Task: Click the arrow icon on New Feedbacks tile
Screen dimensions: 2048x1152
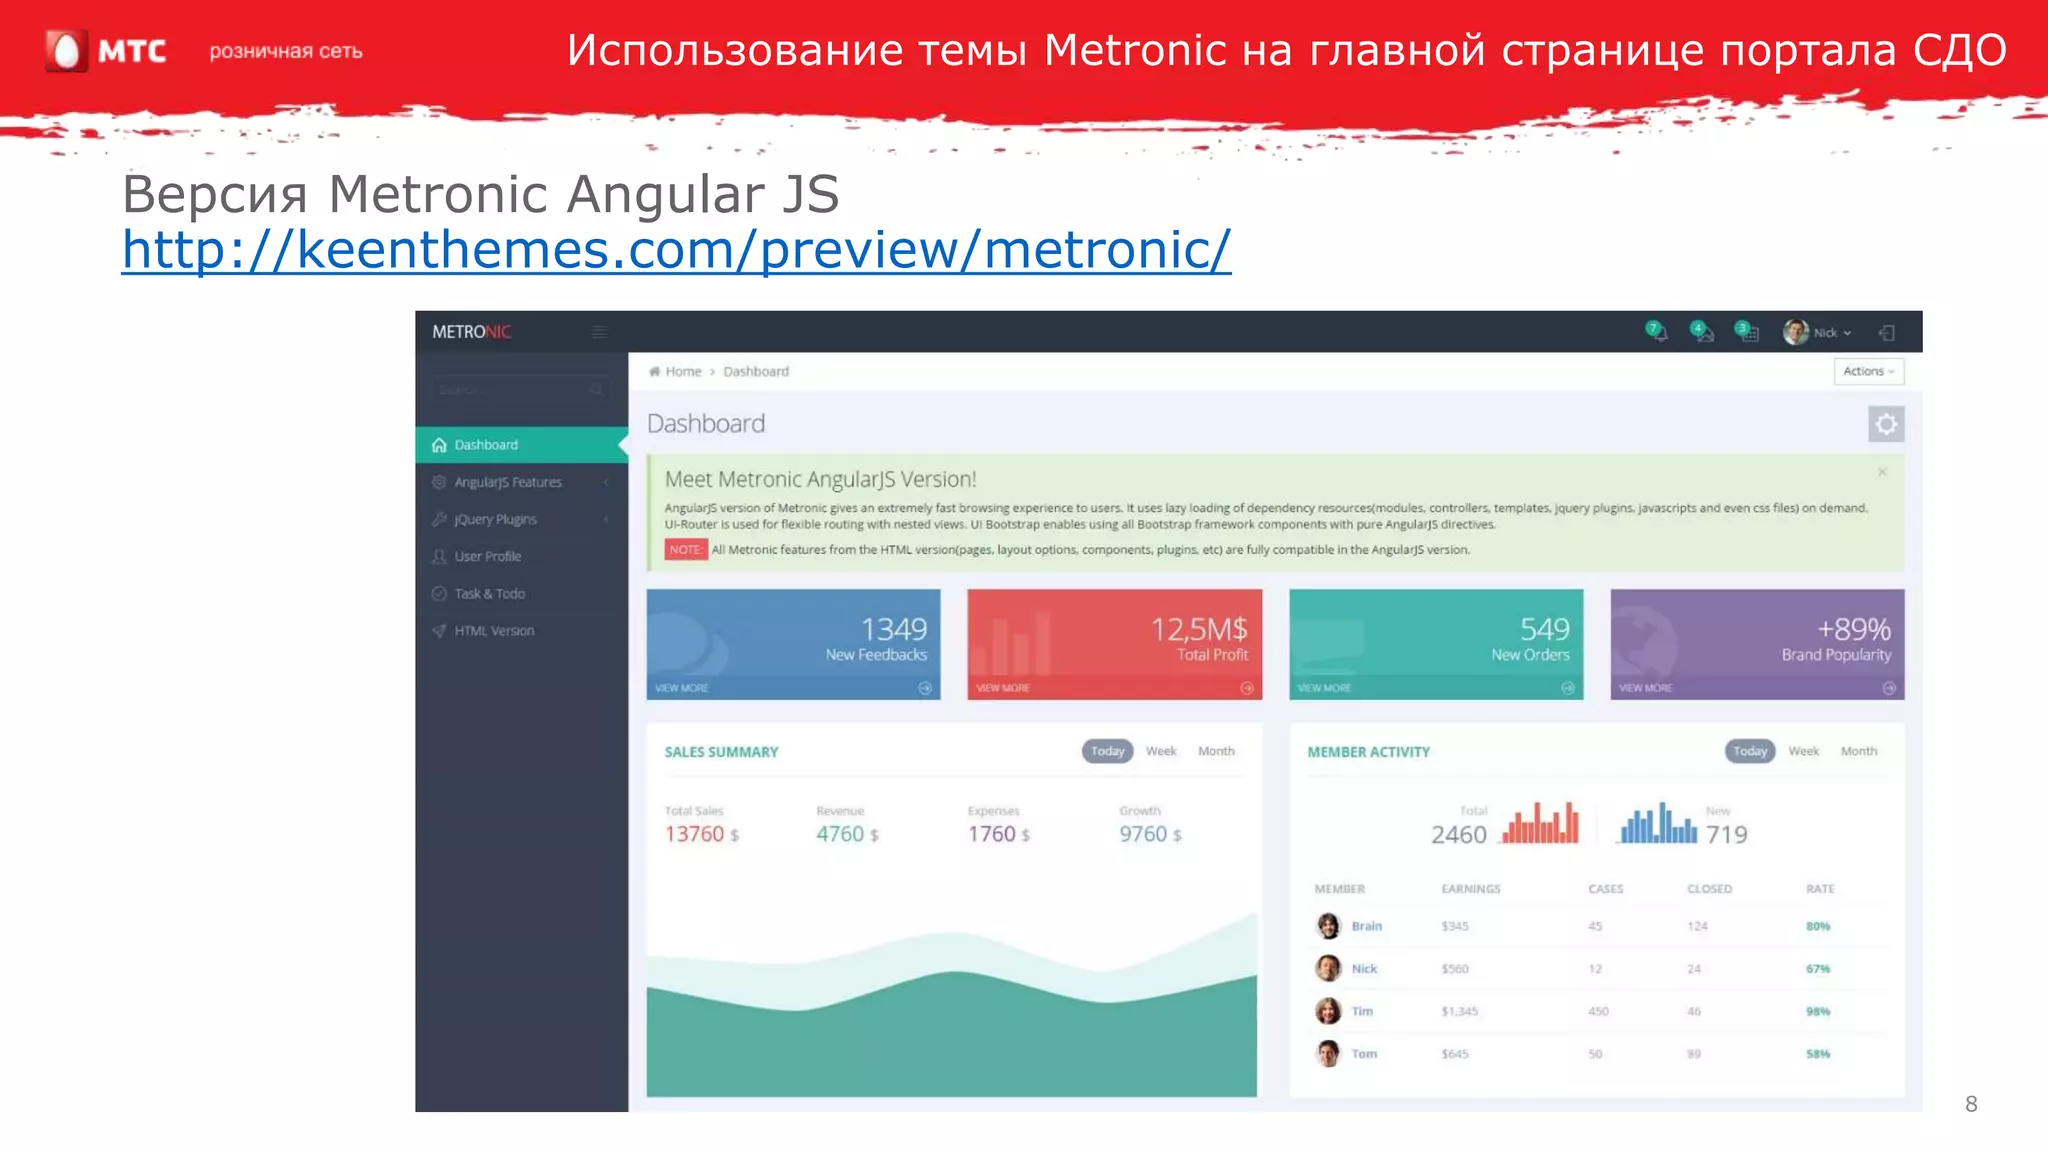Action: [925, 688]
